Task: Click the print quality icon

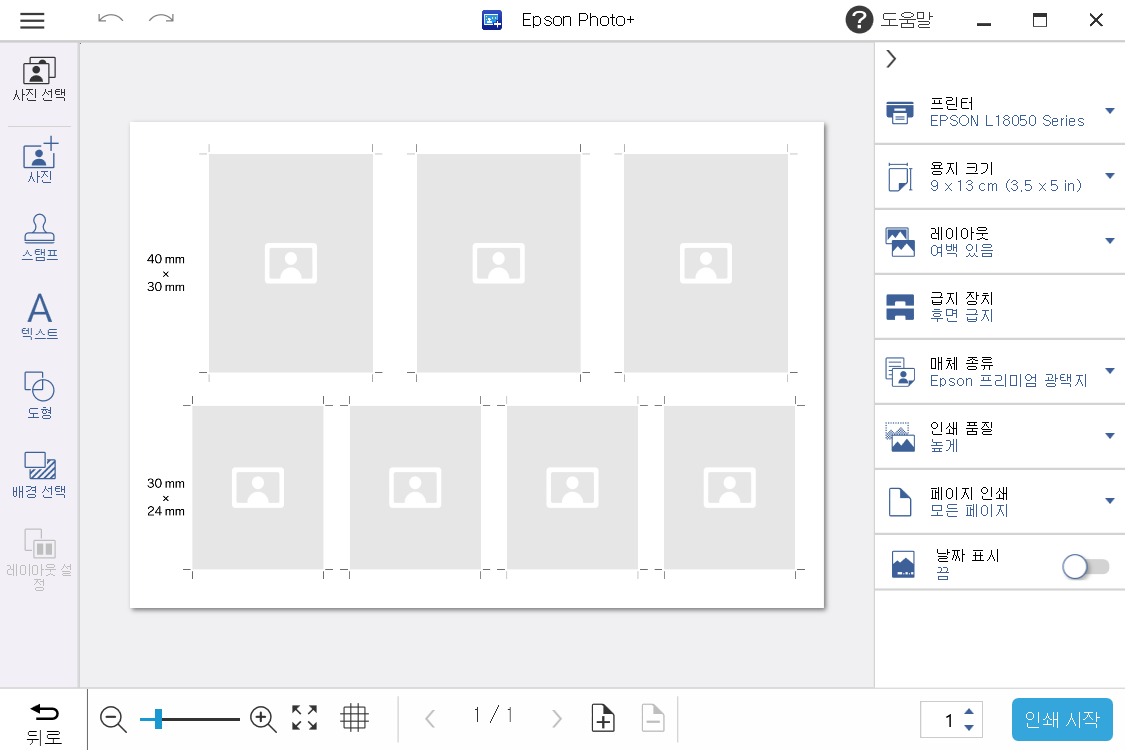Action: pyautogui.click(x=900, y=437)
